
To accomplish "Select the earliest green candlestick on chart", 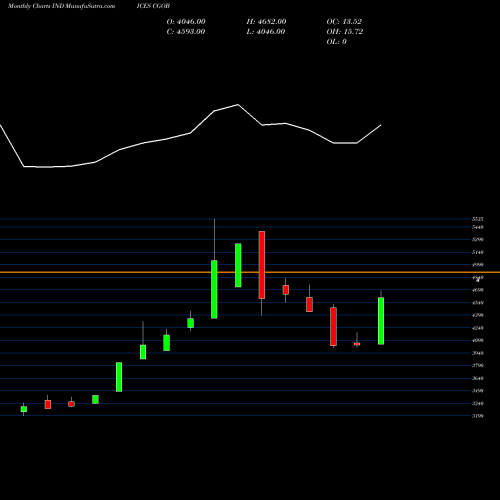I will 24,409.
